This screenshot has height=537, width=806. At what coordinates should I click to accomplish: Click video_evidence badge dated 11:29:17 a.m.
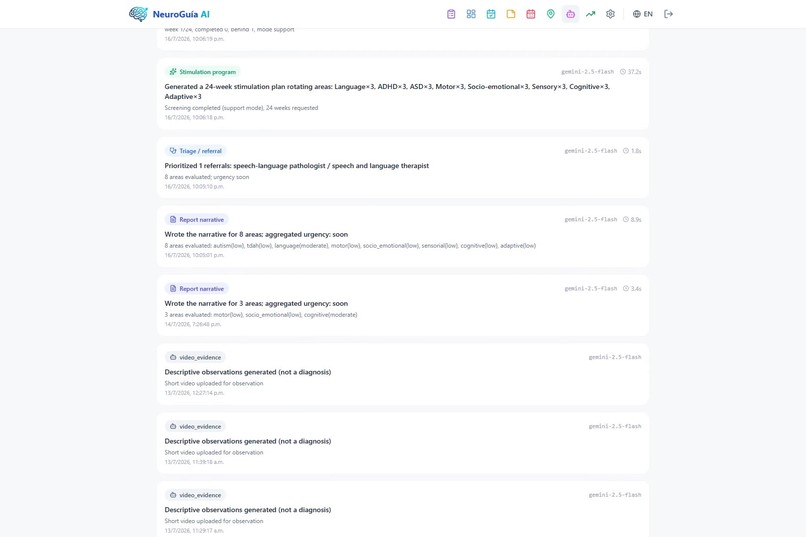(x=195, y=495)
